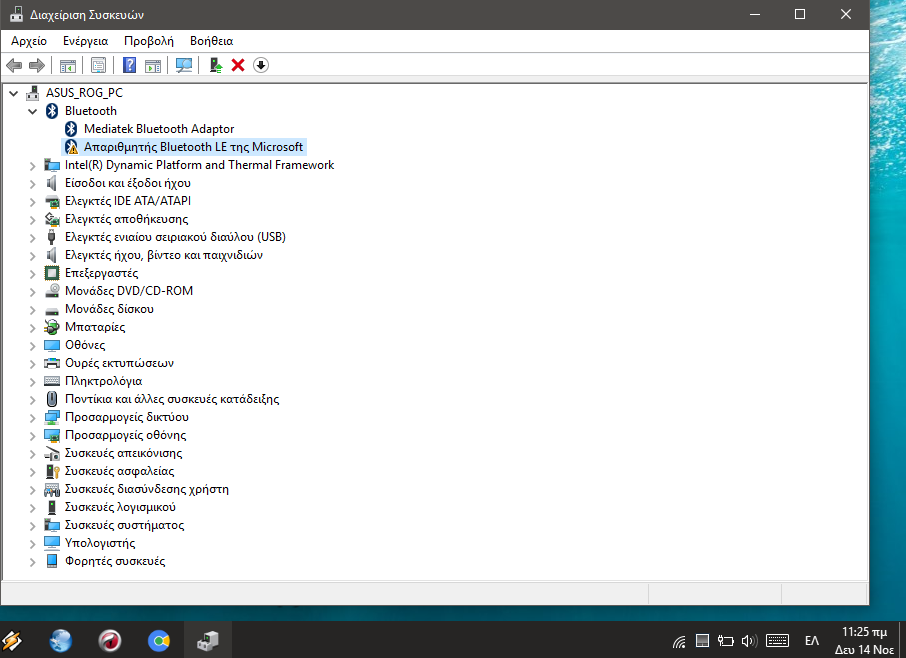Click the USB controllers plug icon
Screen dimensions: 906x658
(51, 237)
